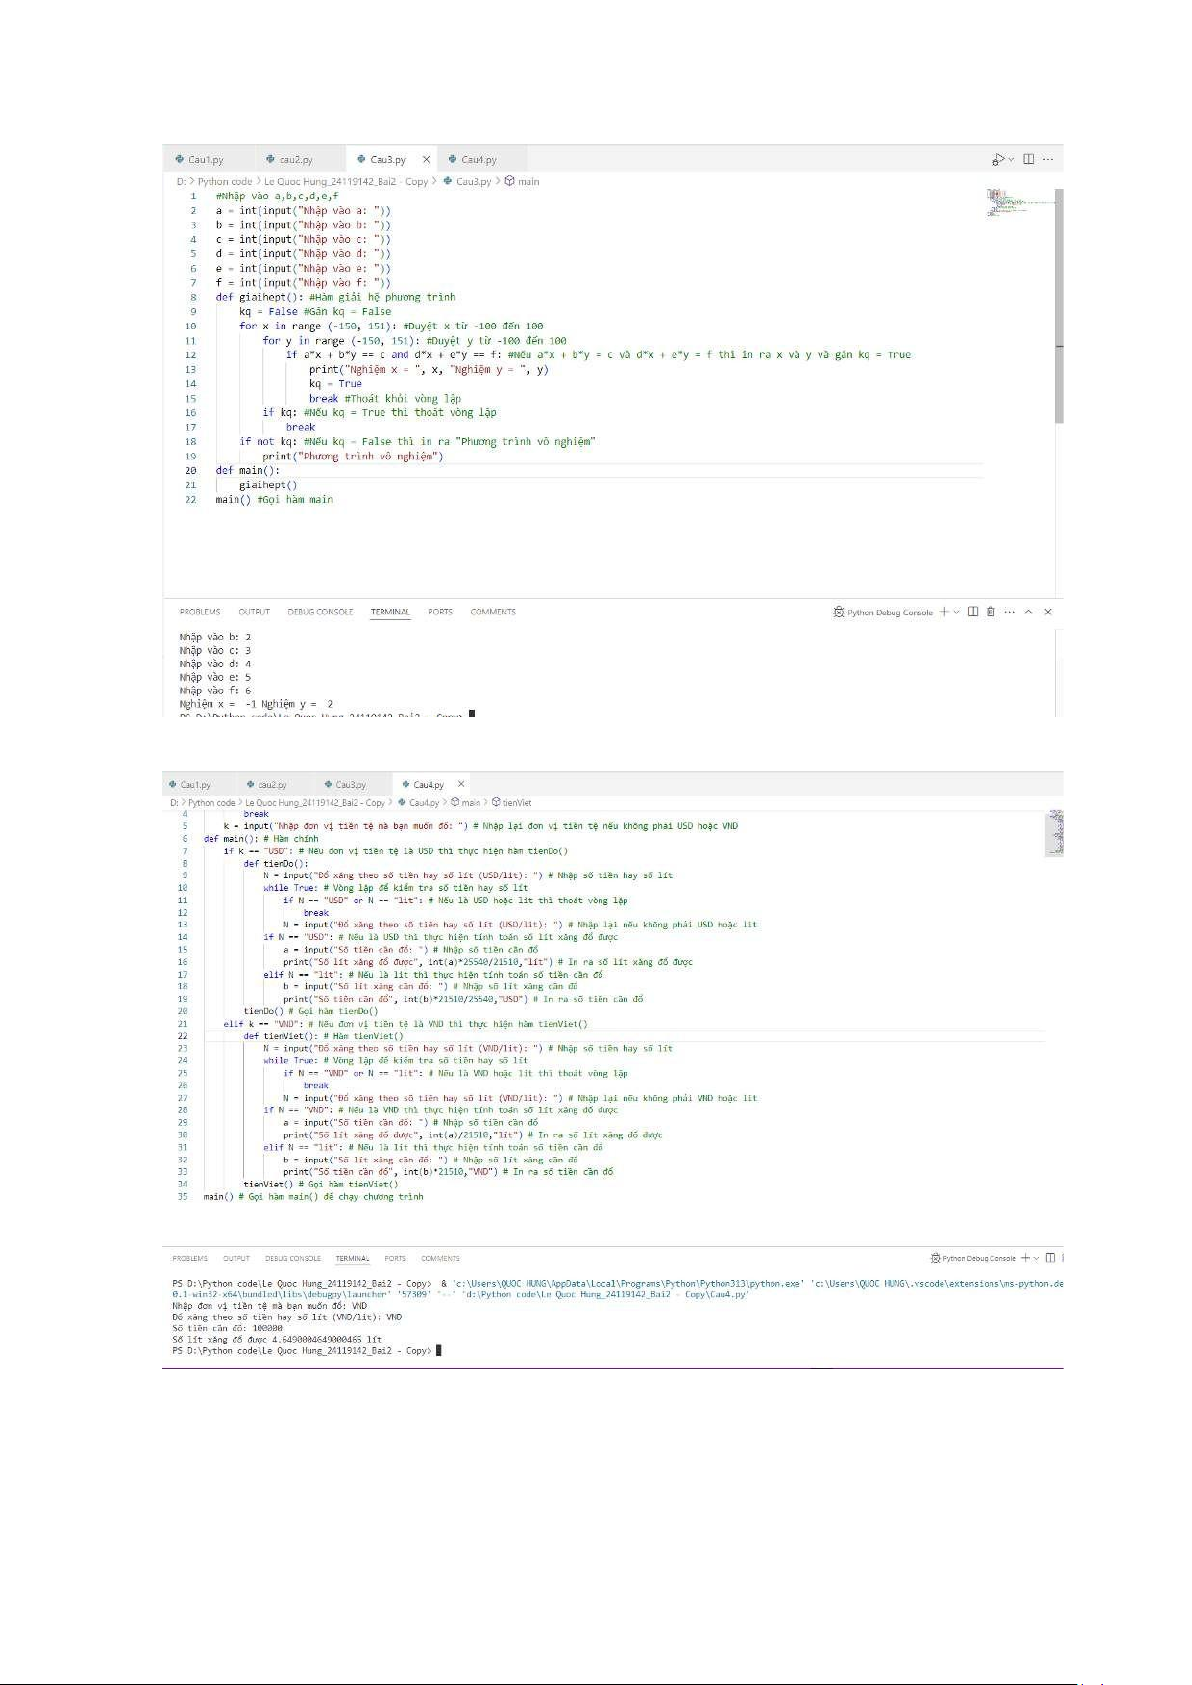Click 'Python code' breadcrumb above Cau3.py code
Image resolution: width=1192 pixels, height=1685 pixels.
click(225, 182)
